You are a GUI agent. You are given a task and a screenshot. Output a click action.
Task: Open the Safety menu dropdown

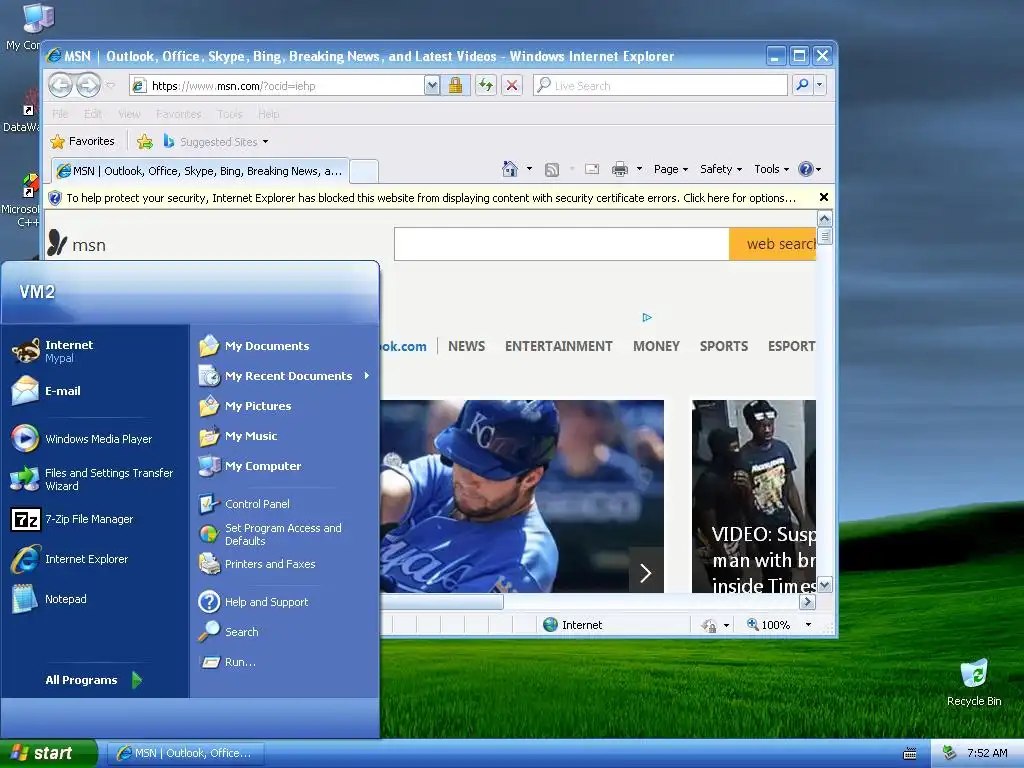pos(721,169)
